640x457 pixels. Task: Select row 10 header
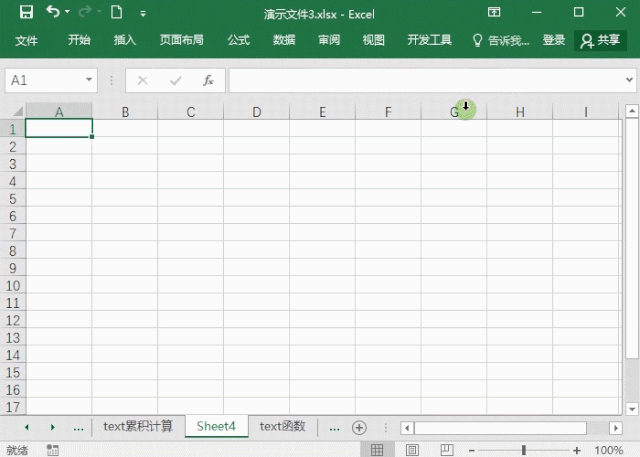[x=13, y=285]
